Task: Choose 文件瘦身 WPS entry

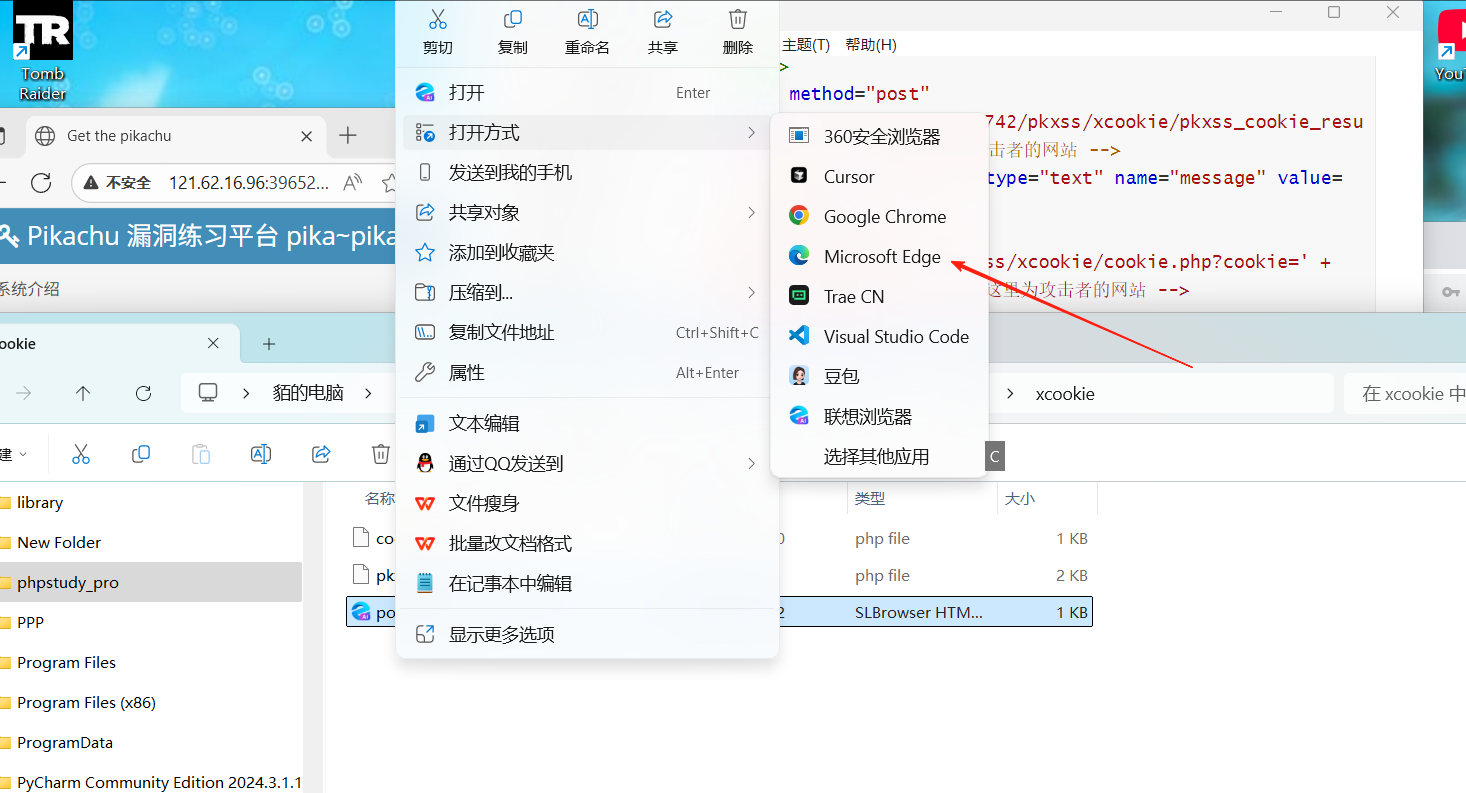Action: (x=587, y=503)
